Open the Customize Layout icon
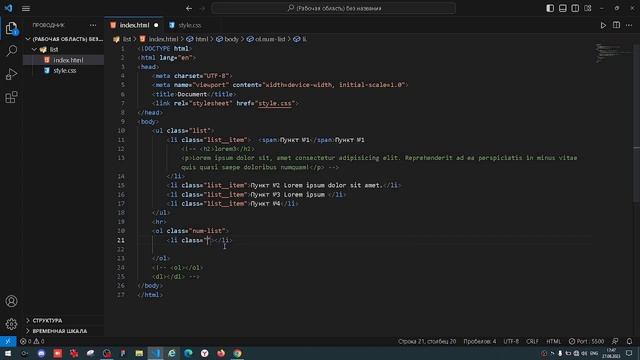This screenshot has width=640, height=360. click(588, 8)
